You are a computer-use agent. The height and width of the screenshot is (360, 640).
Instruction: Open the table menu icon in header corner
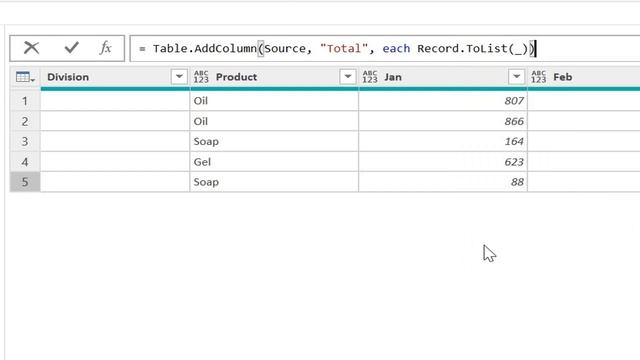(x=25, y=77)
